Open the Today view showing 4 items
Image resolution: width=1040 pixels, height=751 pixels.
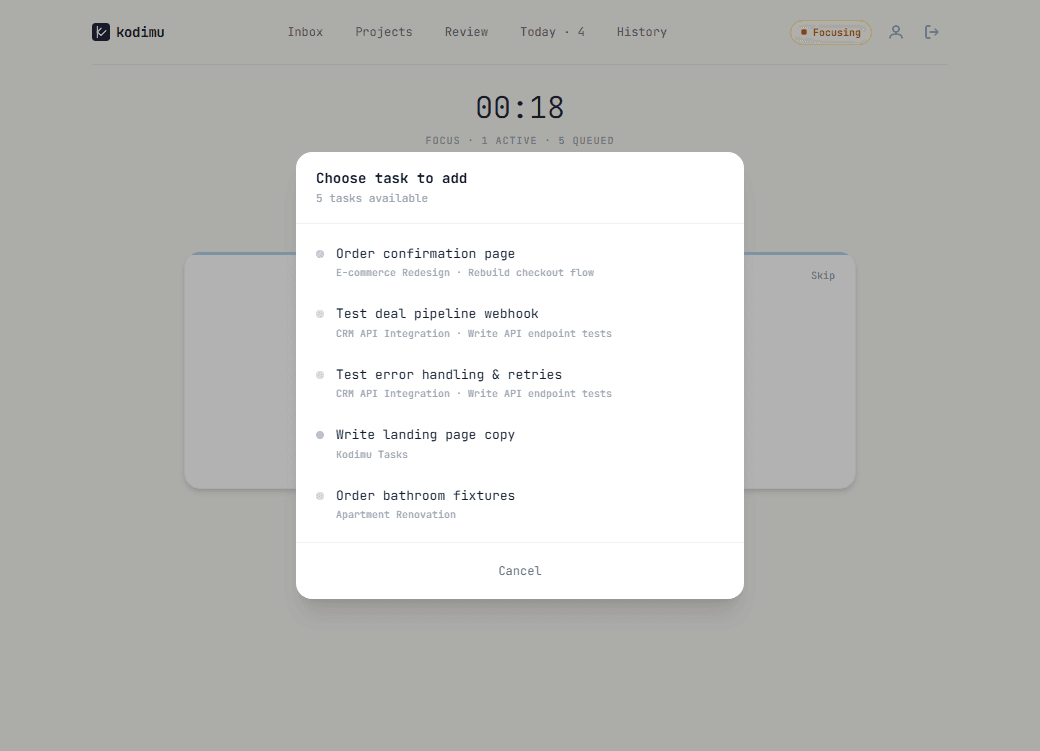point(553,31)
